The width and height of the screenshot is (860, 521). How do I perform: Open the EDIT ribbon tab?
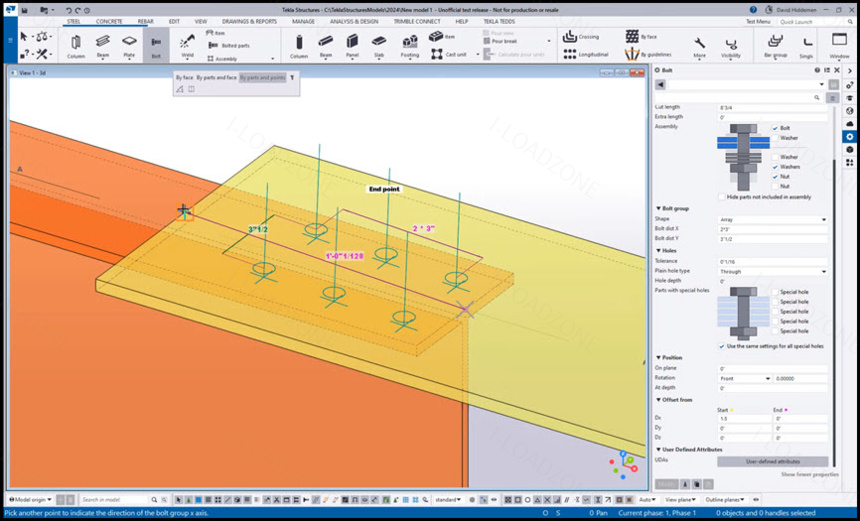tap(174, 21)
